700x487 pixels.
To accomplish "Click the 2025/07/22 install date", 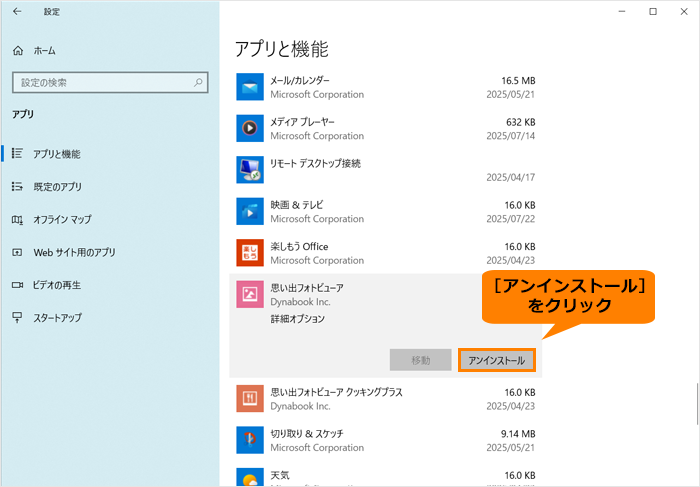I will pos(510,219).
